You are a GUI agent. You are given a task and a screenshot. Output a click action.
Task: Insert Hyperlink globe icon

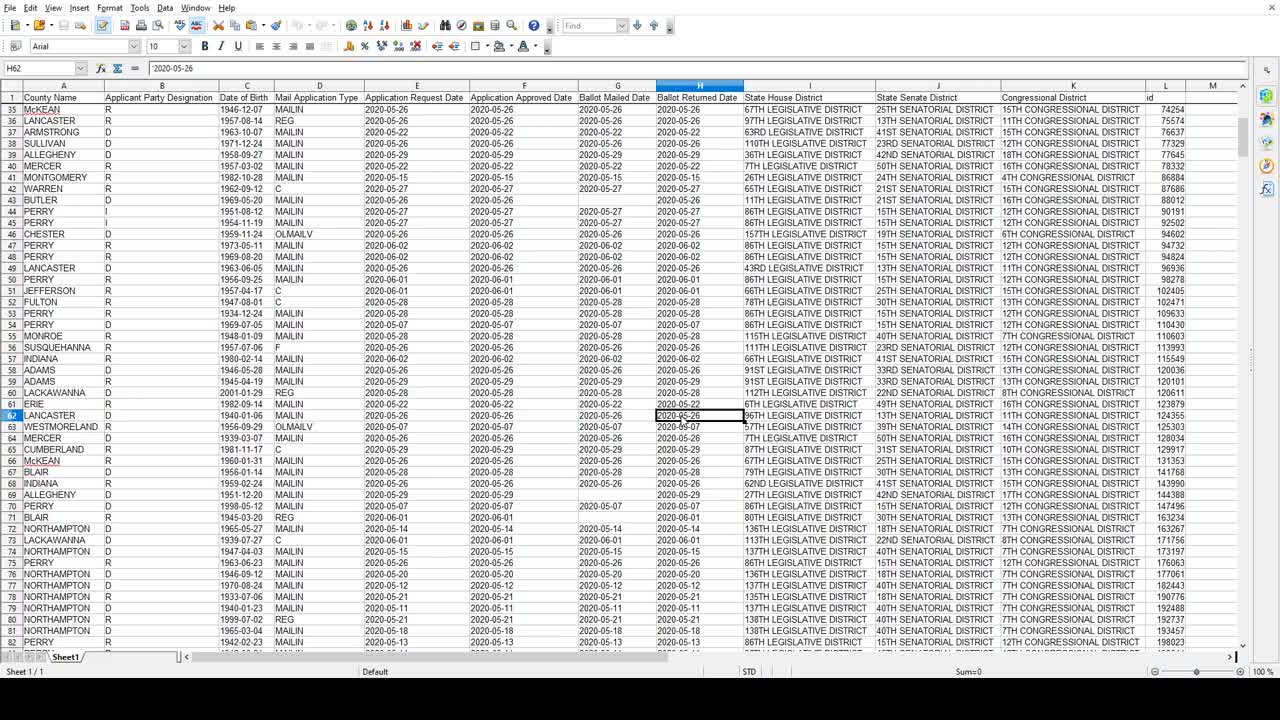(351, 25)
